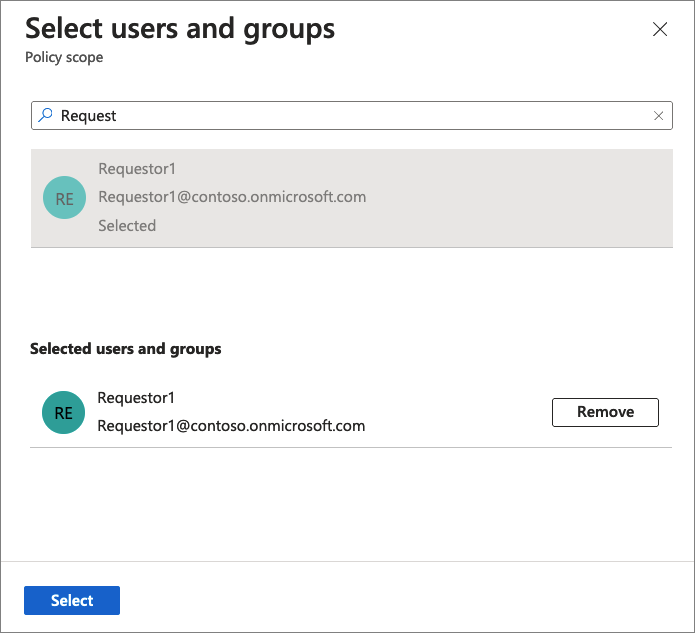Click the footer area beside Select button

[400, 598]
